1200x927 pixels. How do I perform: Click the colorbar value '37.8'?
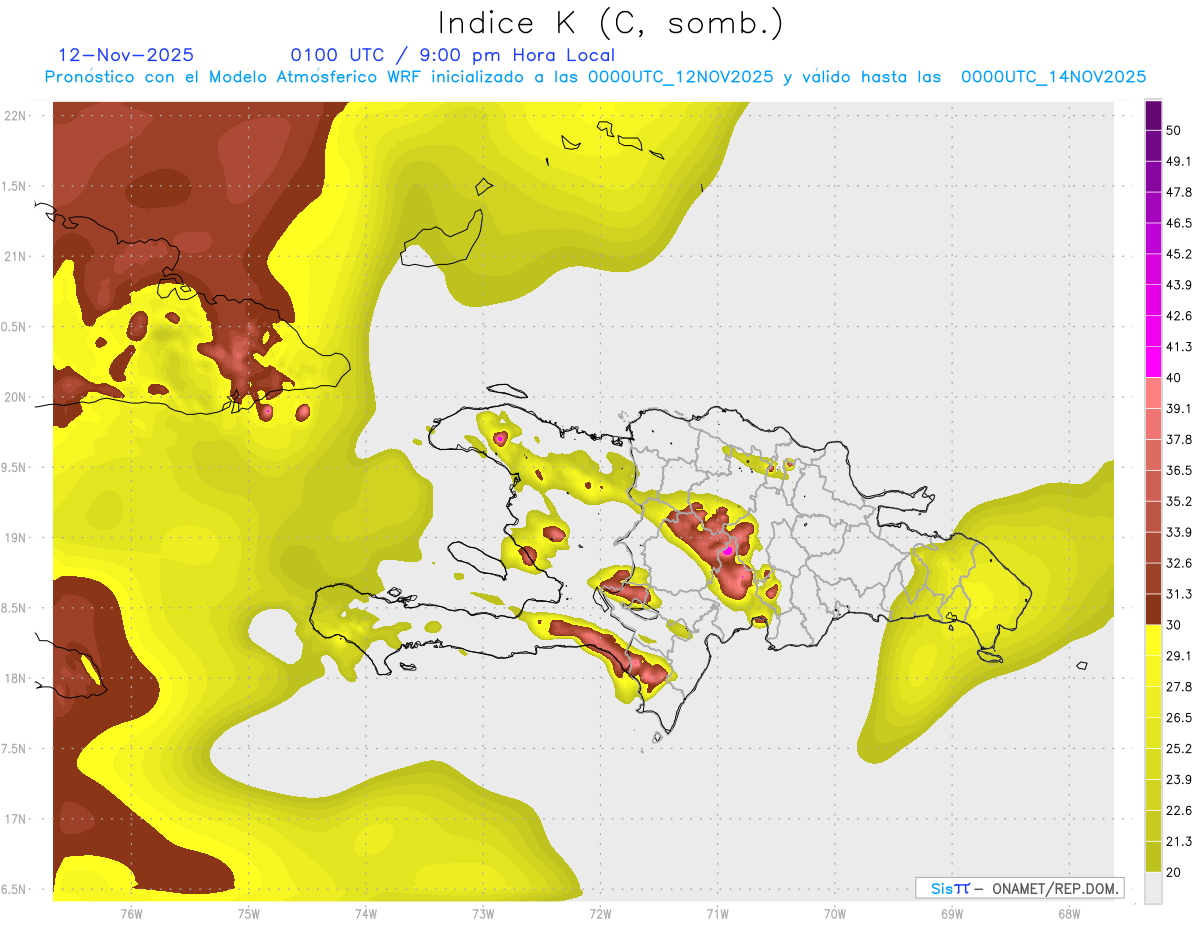click(x=1179, y=439)
